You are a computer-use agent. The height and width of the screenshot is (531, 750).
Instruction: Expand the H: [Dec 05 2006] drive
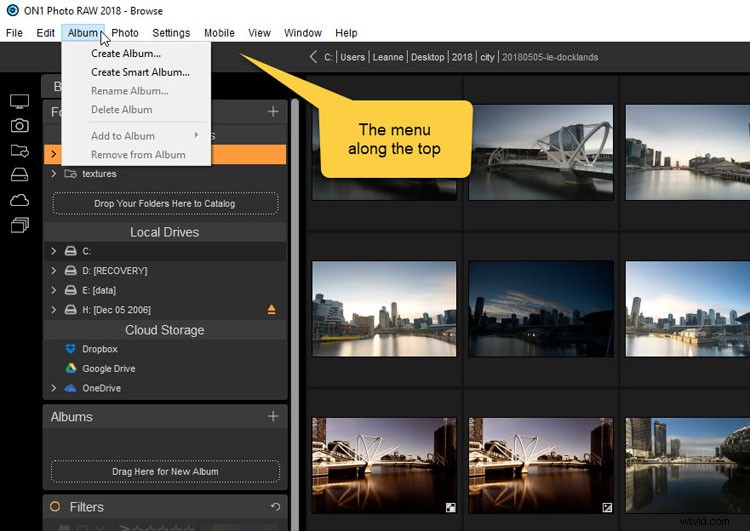(54, 310)
